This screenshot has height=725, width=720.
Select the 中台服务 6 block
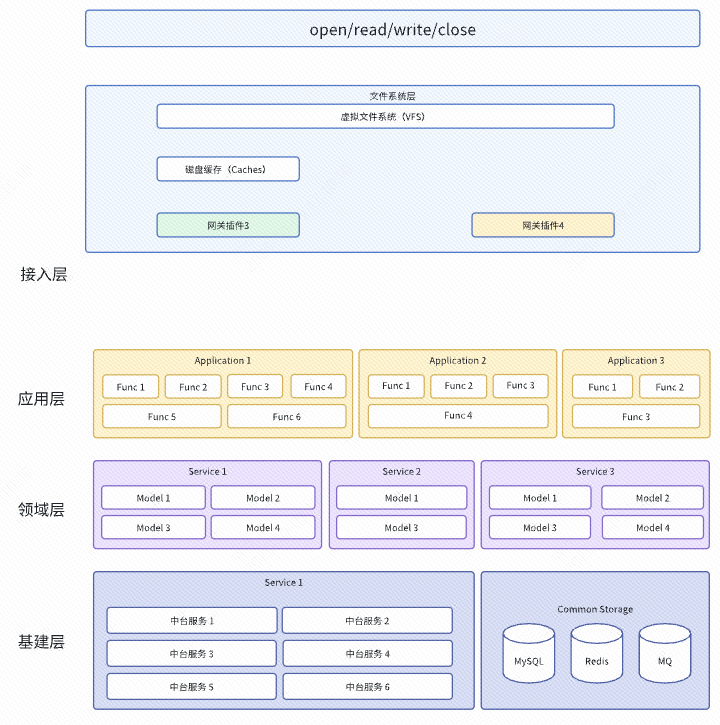pyautogui.click(x=367, y=687)
